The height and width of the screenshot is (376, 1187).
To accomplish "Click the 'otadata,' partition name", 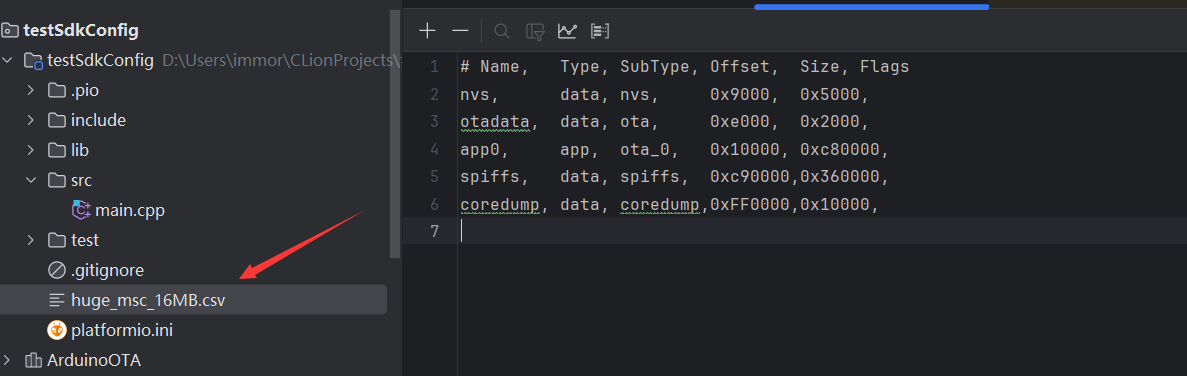I will (500, 122).
